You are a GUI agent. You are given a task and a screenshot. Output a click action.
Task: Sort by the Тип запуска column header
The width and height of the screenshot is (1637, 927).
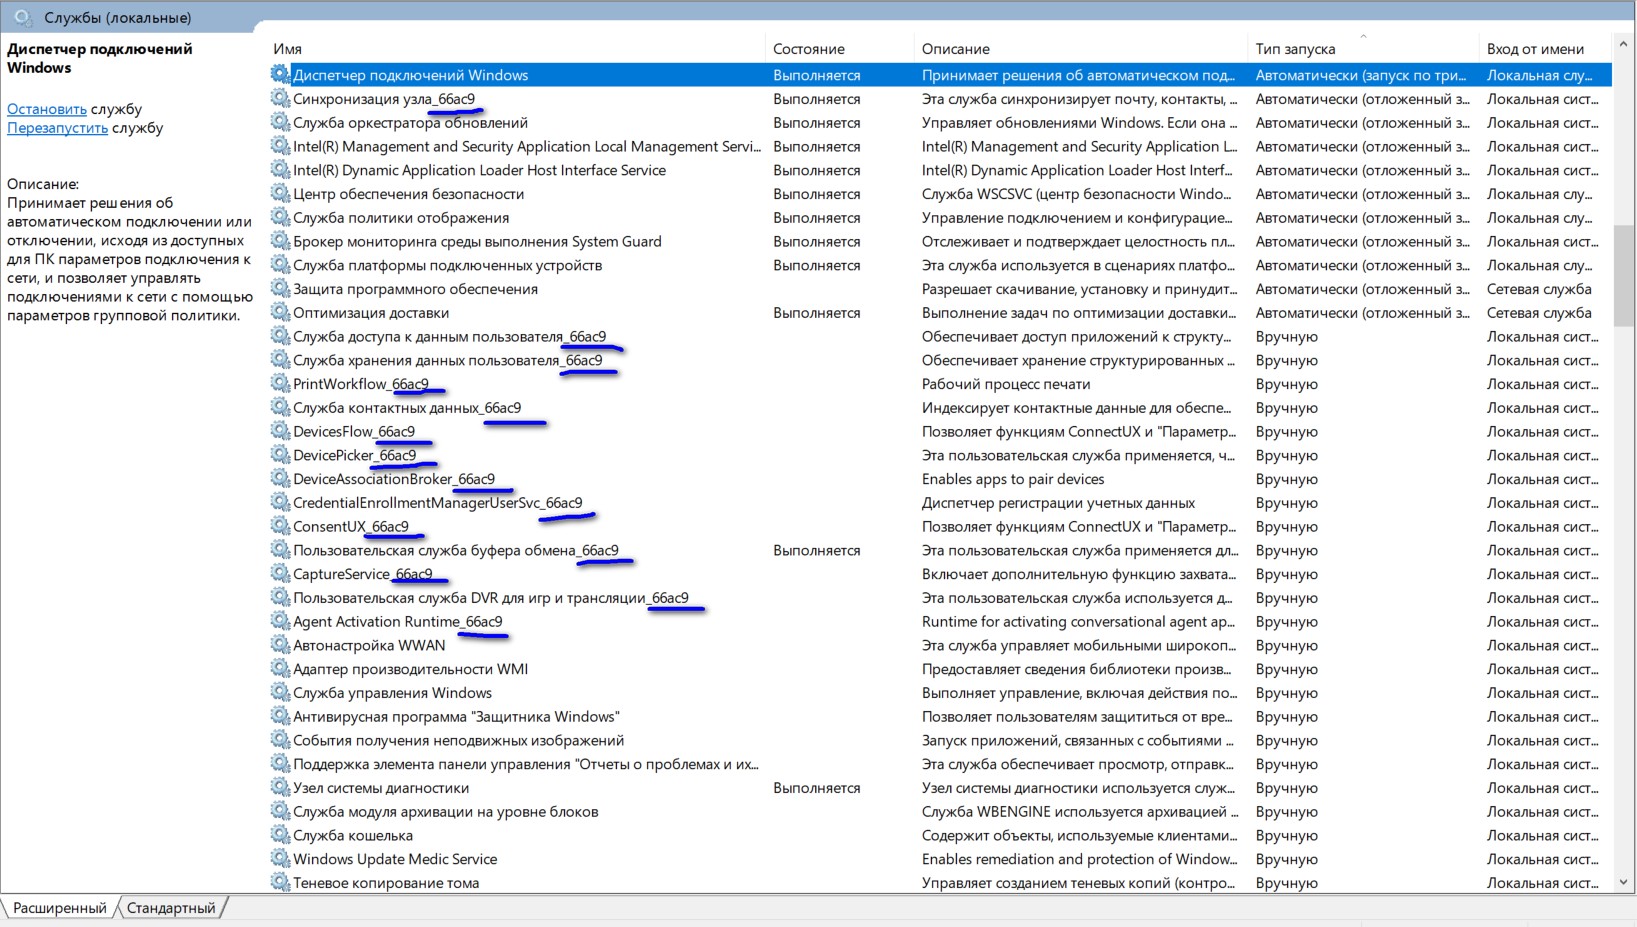tap(1364, 48)
